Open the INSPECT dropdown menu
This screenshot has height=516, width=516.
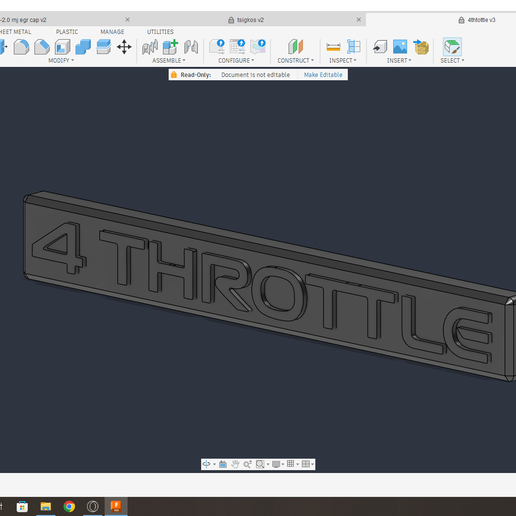tap(343, 60)
